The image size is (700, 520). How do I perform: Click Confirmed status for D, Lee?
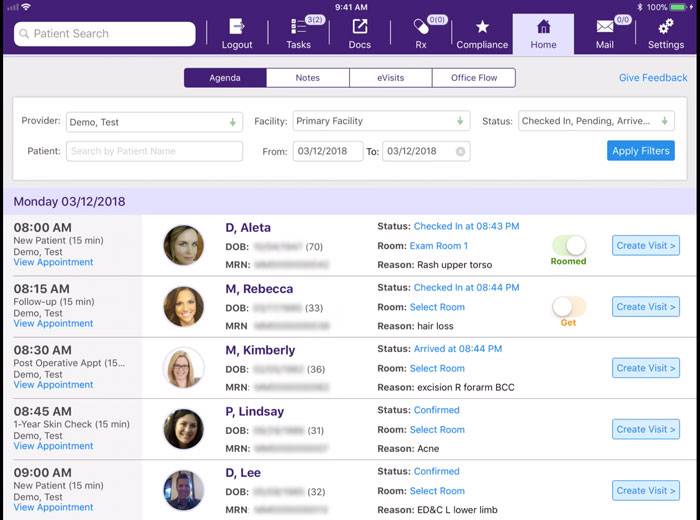[x=436, y=471]
